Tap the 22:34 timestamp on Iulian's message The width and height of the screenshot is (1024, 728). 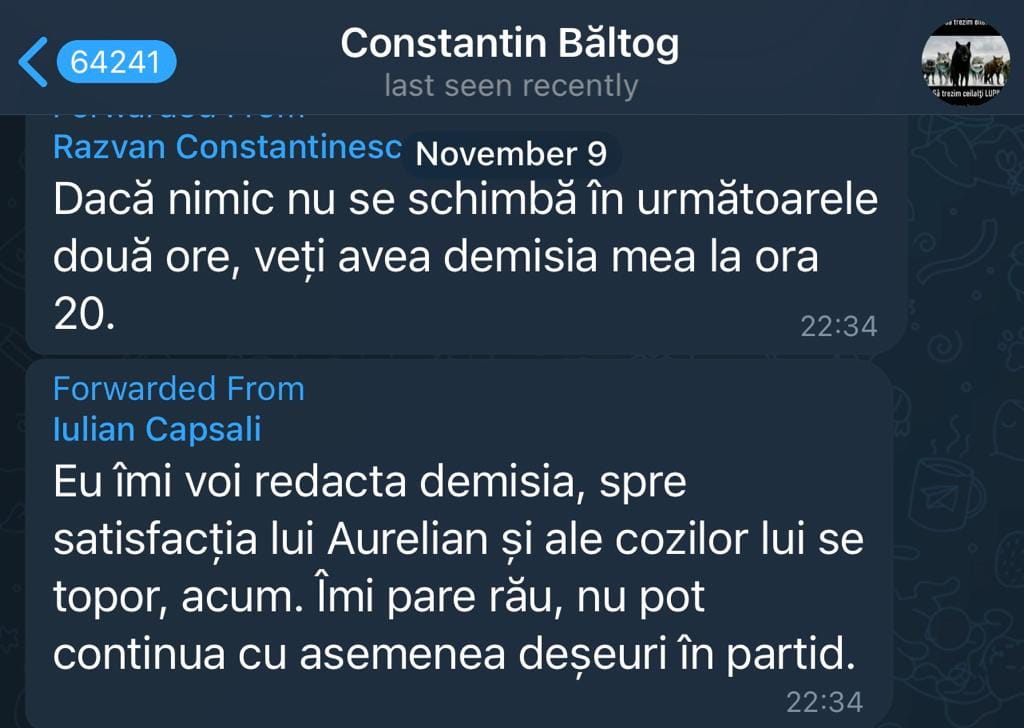[x=824, y=702]
